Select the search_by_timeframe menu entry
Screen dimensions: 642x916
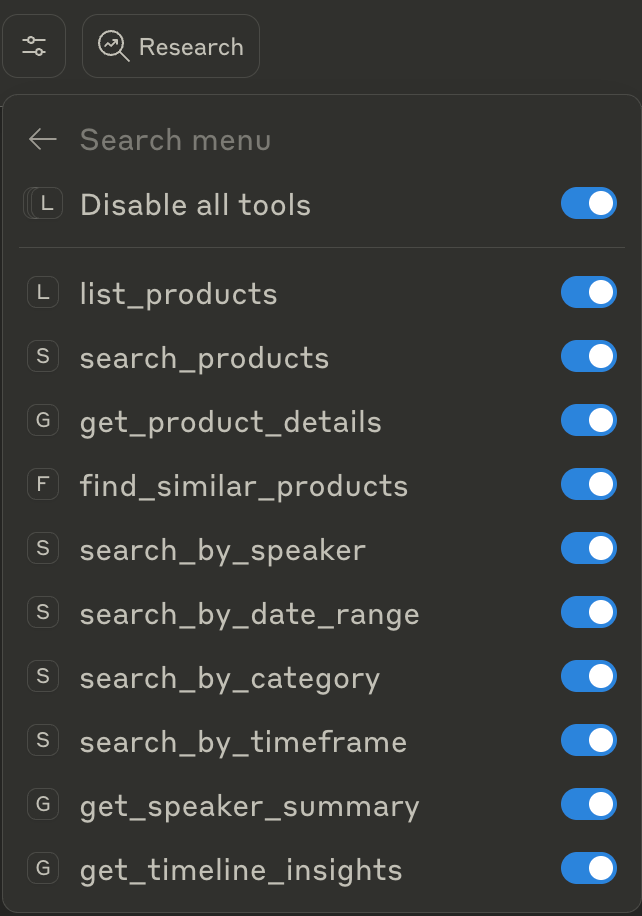(243, 740)
